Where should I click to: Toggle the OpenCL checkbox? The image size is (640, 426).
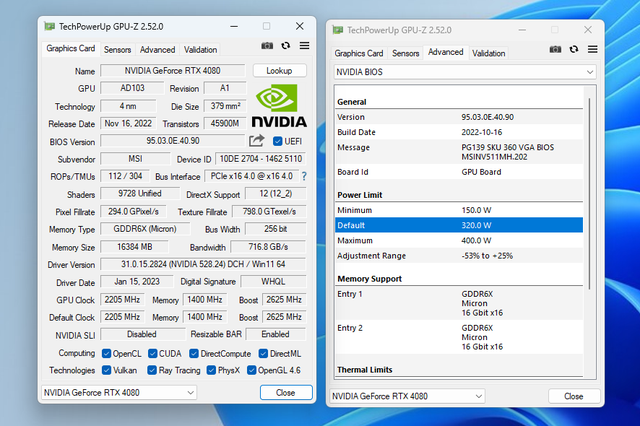click(x=107, y=353)
